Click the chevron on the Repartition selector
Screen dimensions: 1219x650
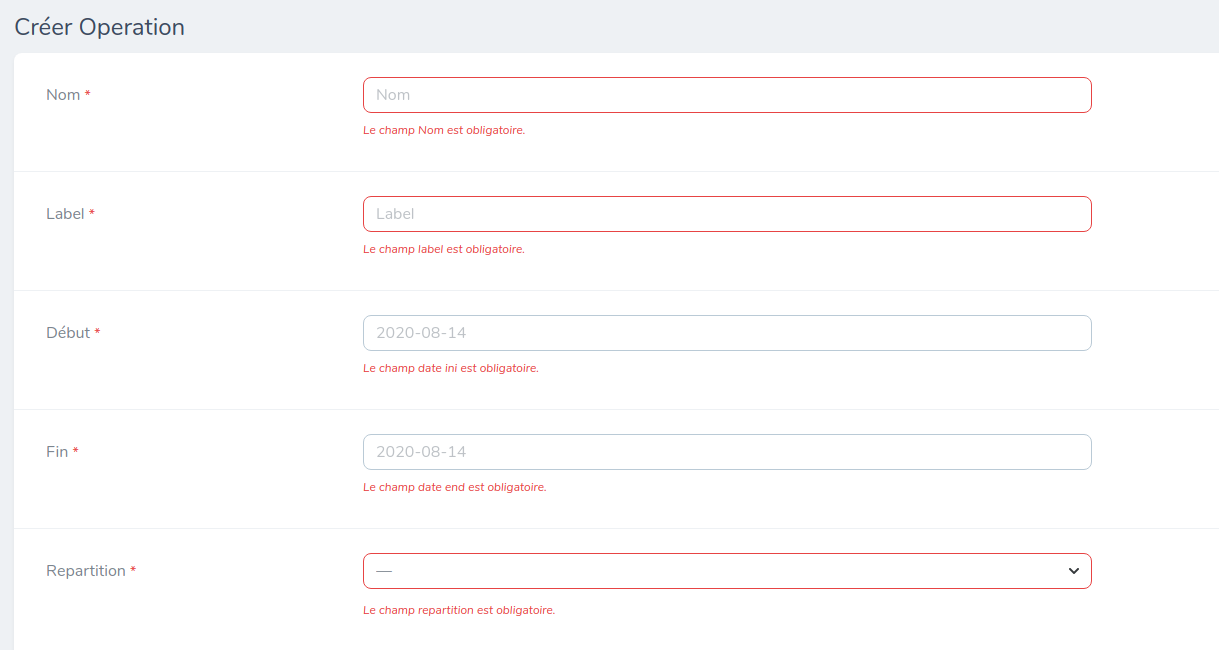(1074, 570)
